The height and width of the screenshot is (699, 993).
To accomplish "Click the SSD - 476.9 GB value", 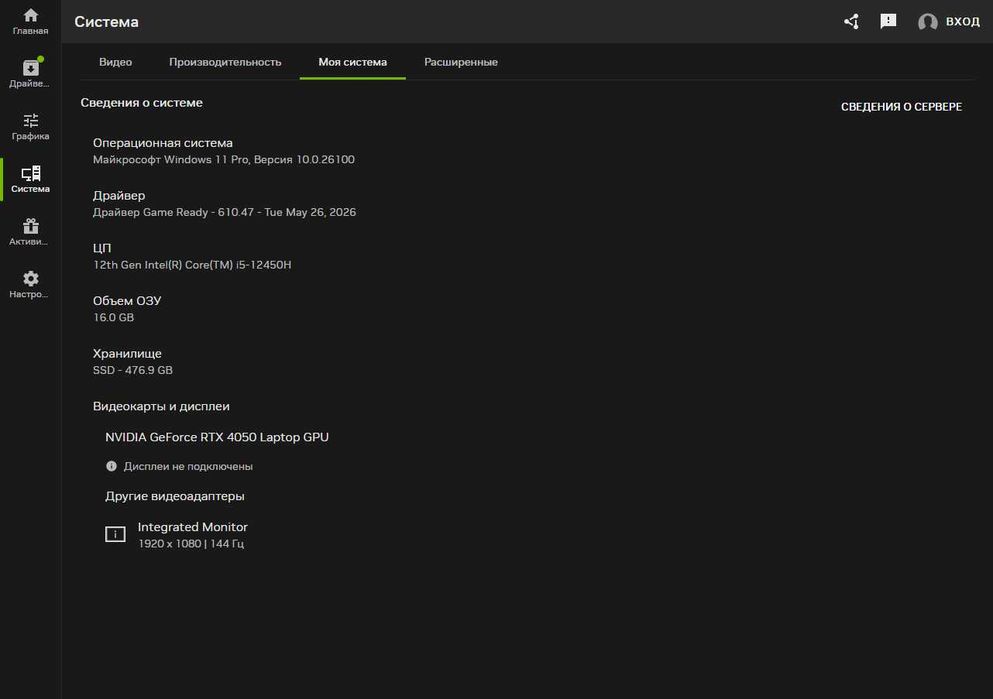I will (x=132, y=370).
